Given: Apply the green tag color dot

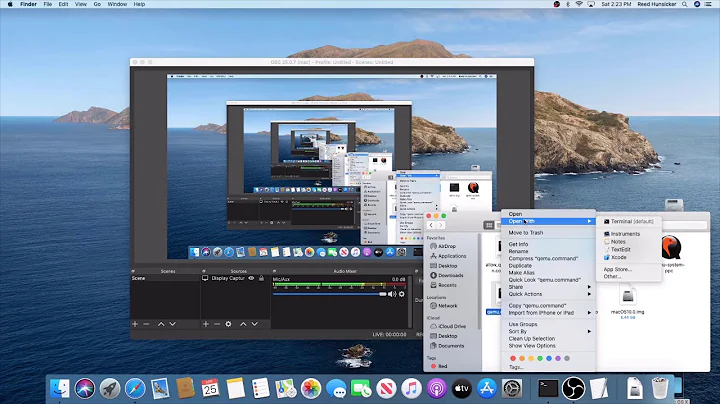Looking at the screenshot, I should [540, 359].
